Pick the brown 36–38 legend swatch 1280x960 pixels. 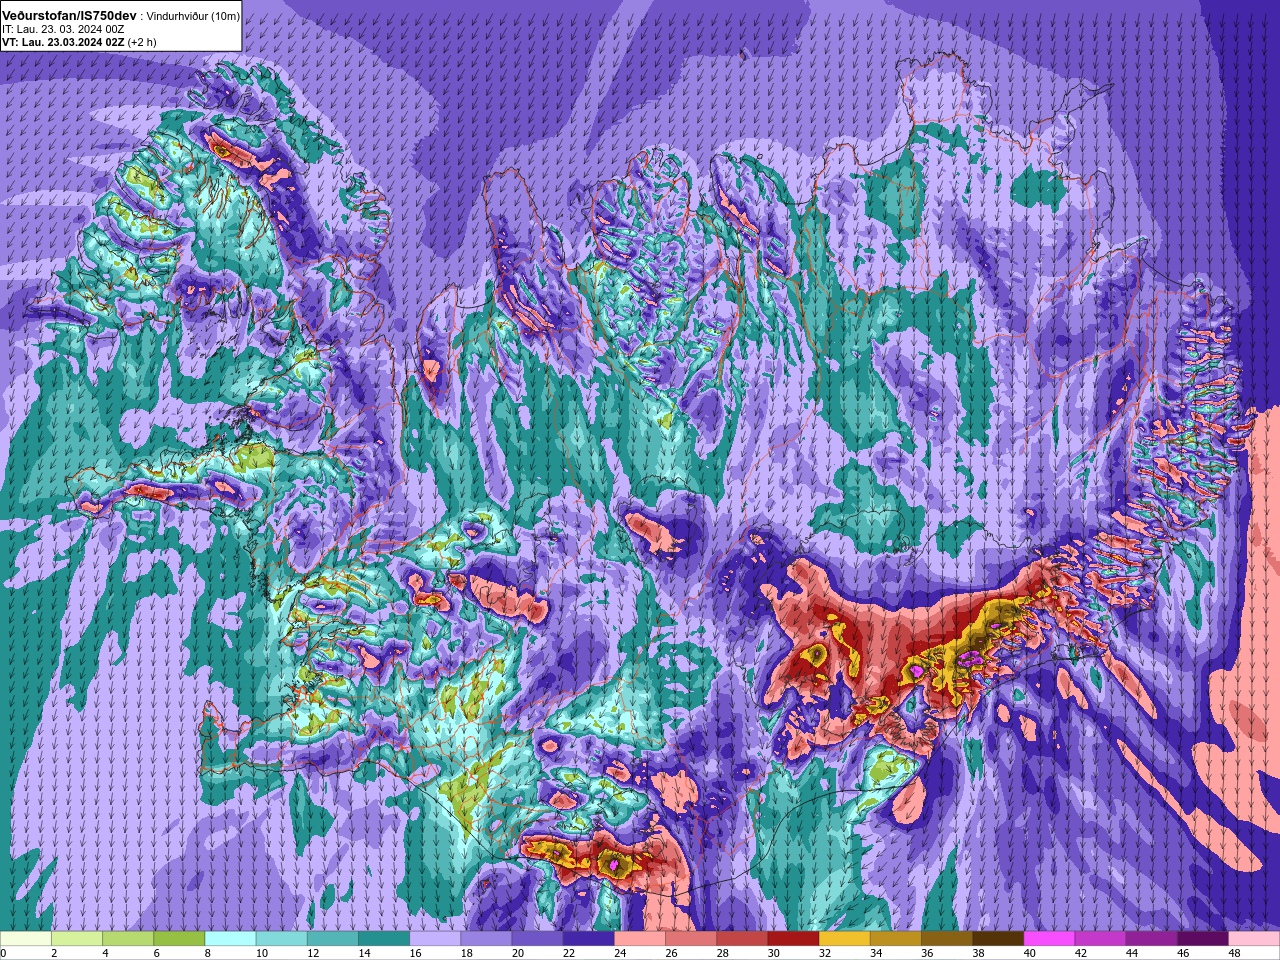(947, 939)
